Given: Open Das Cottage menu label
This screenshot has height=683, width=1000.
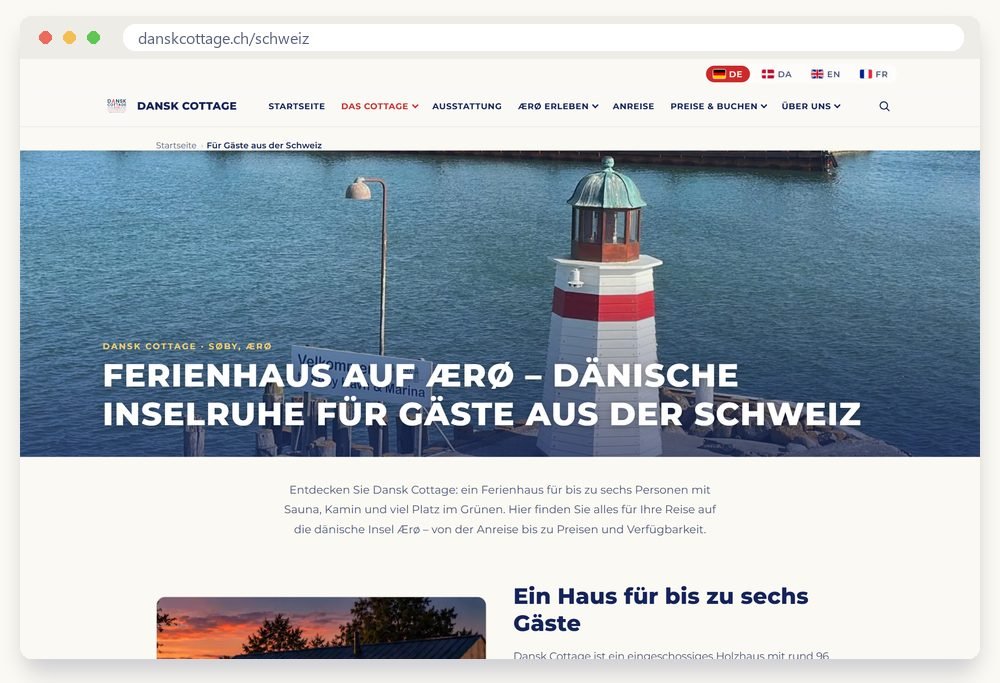Looking at the screenshot, I should coord(374,106).
